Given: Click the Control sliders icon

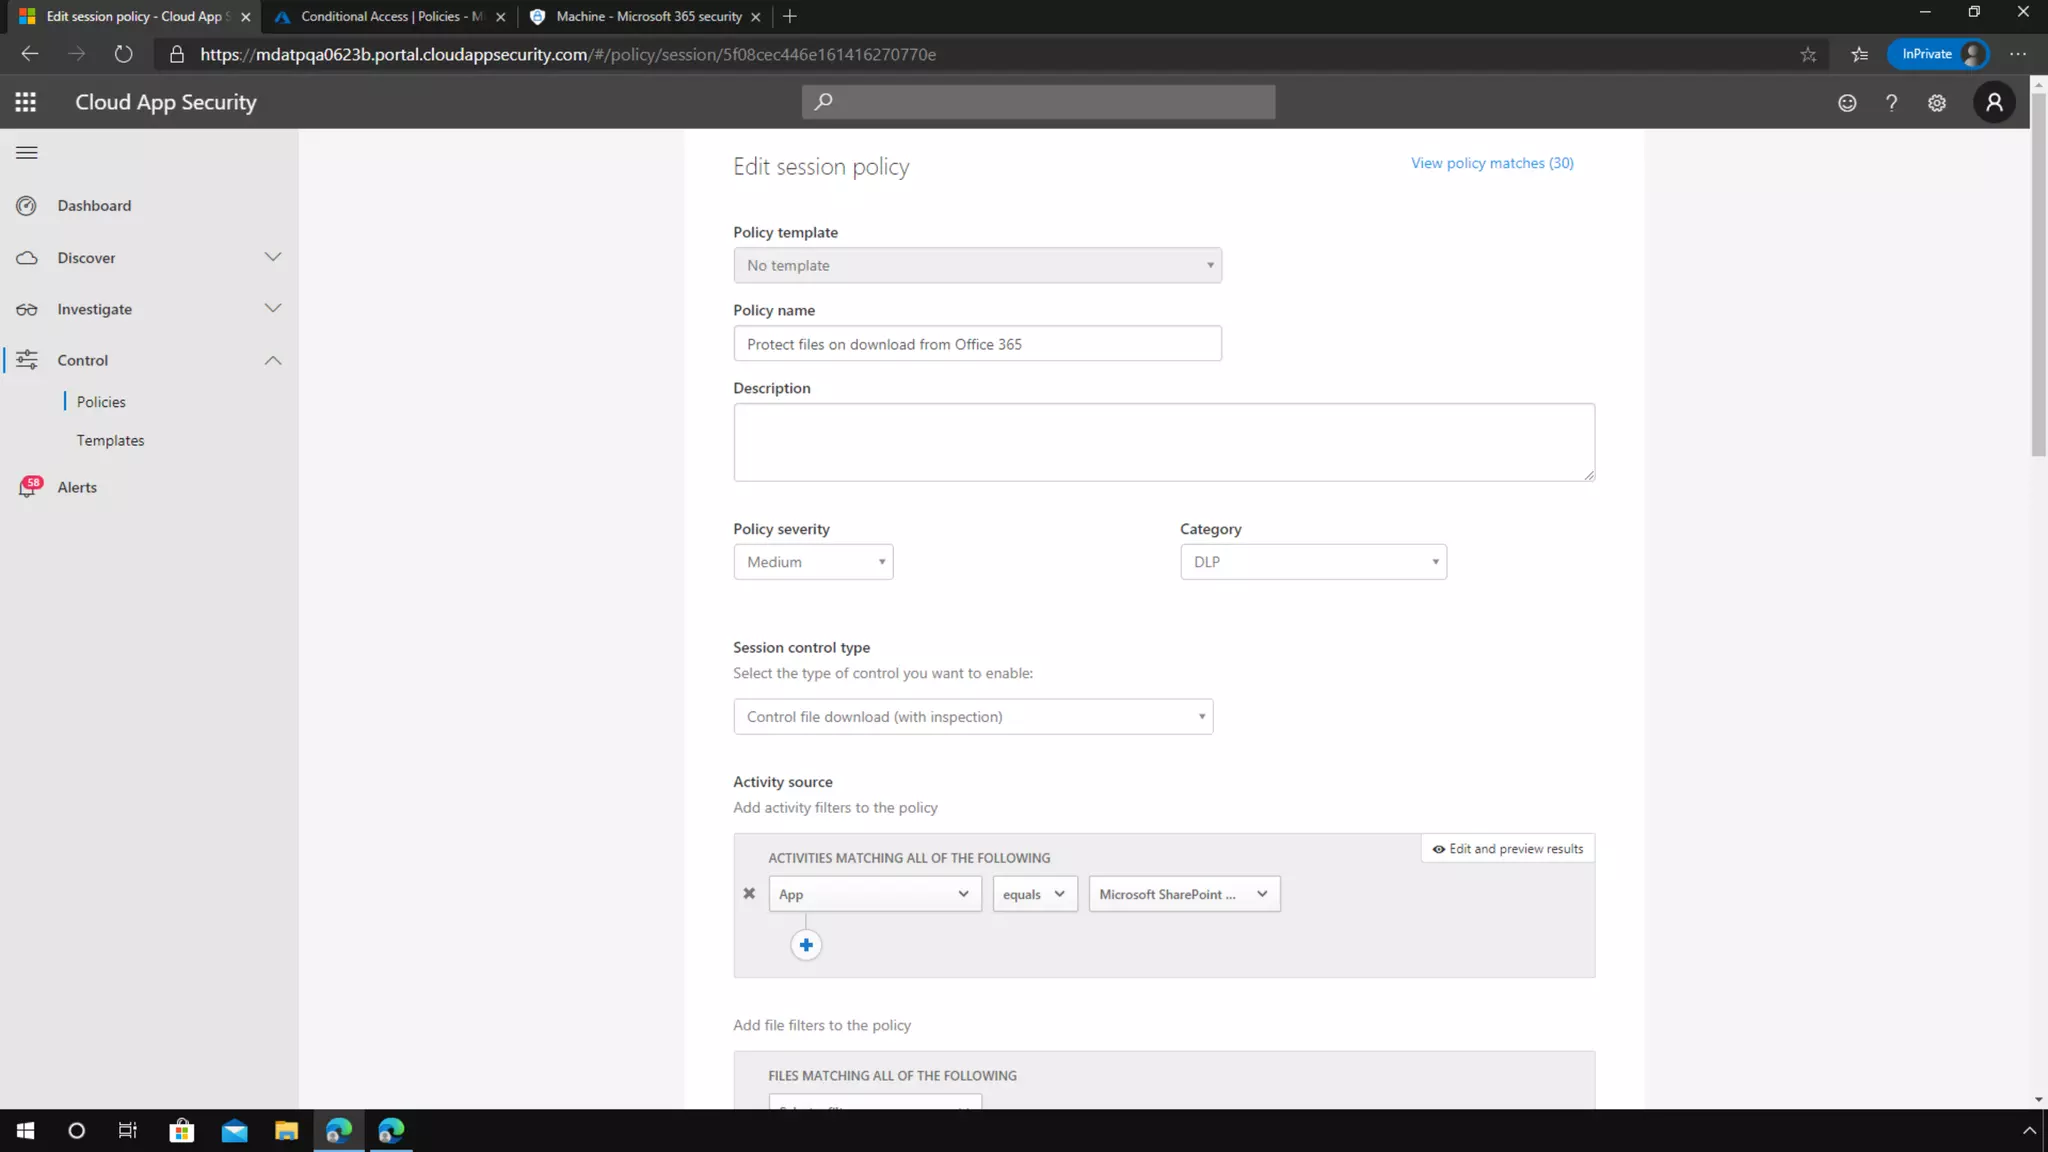Looking at the screenshot, I should (x=27, y=360).
